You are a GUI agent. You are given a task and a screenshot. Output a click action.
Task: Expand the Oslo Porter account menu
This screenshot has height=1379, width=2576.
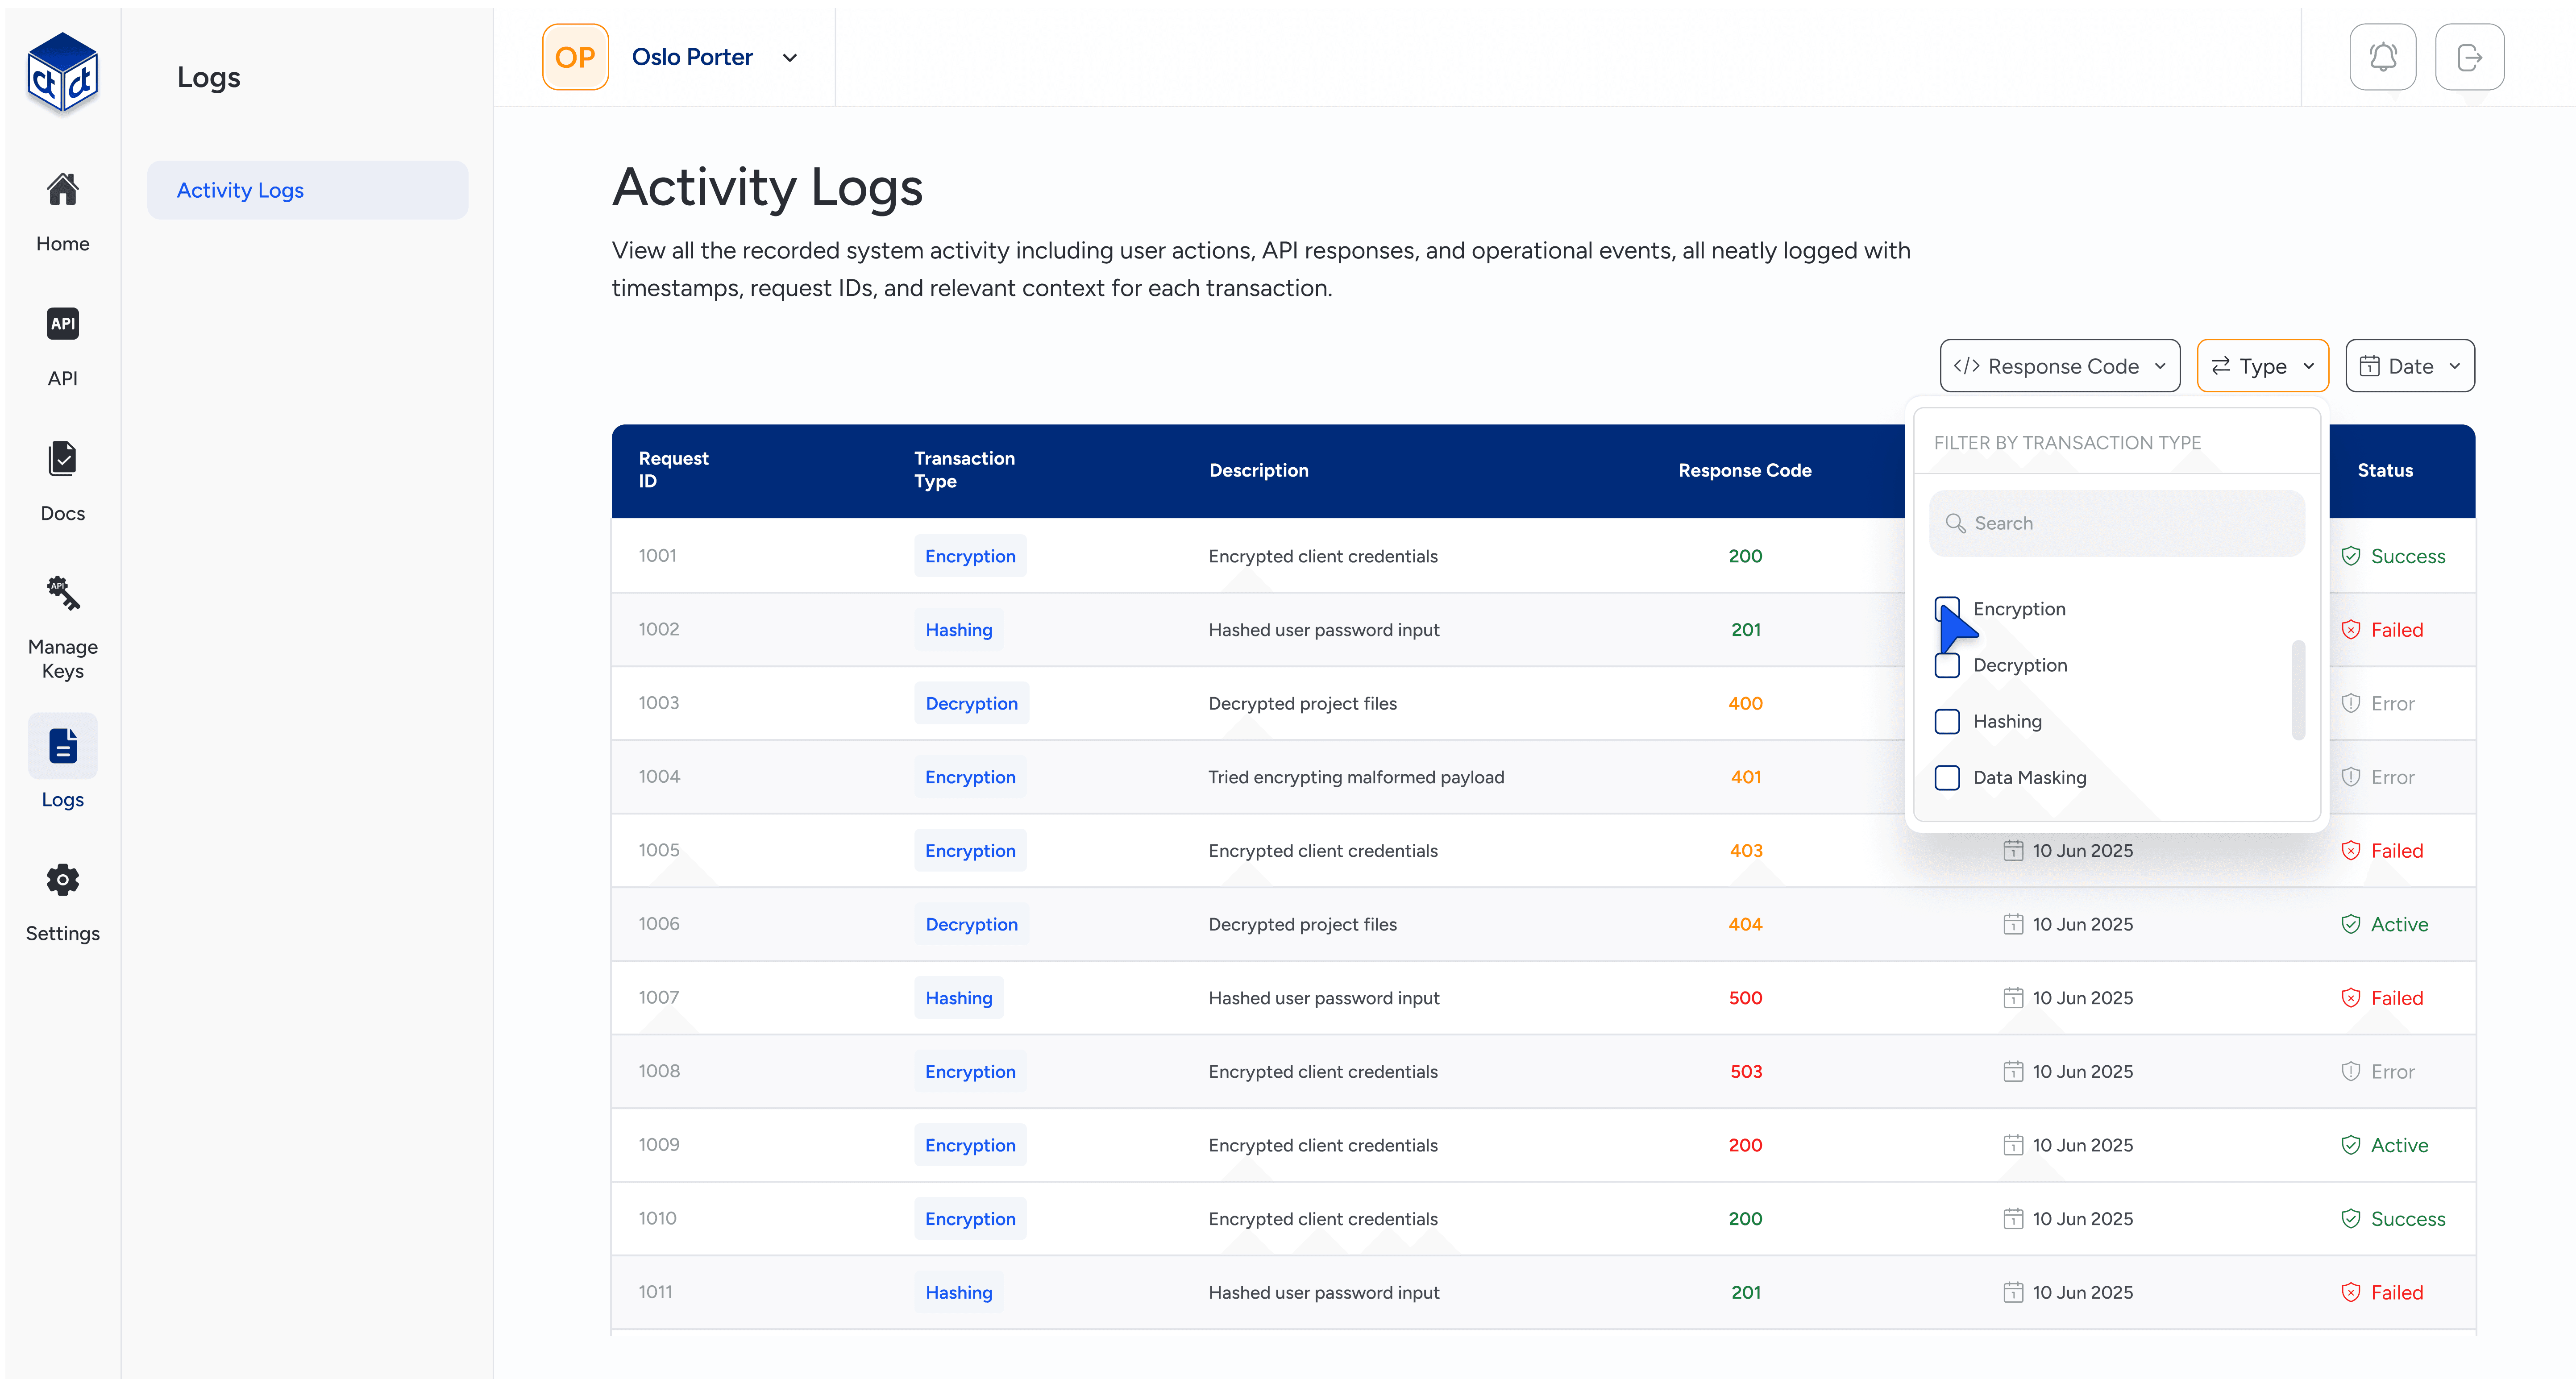click(789, 58)
